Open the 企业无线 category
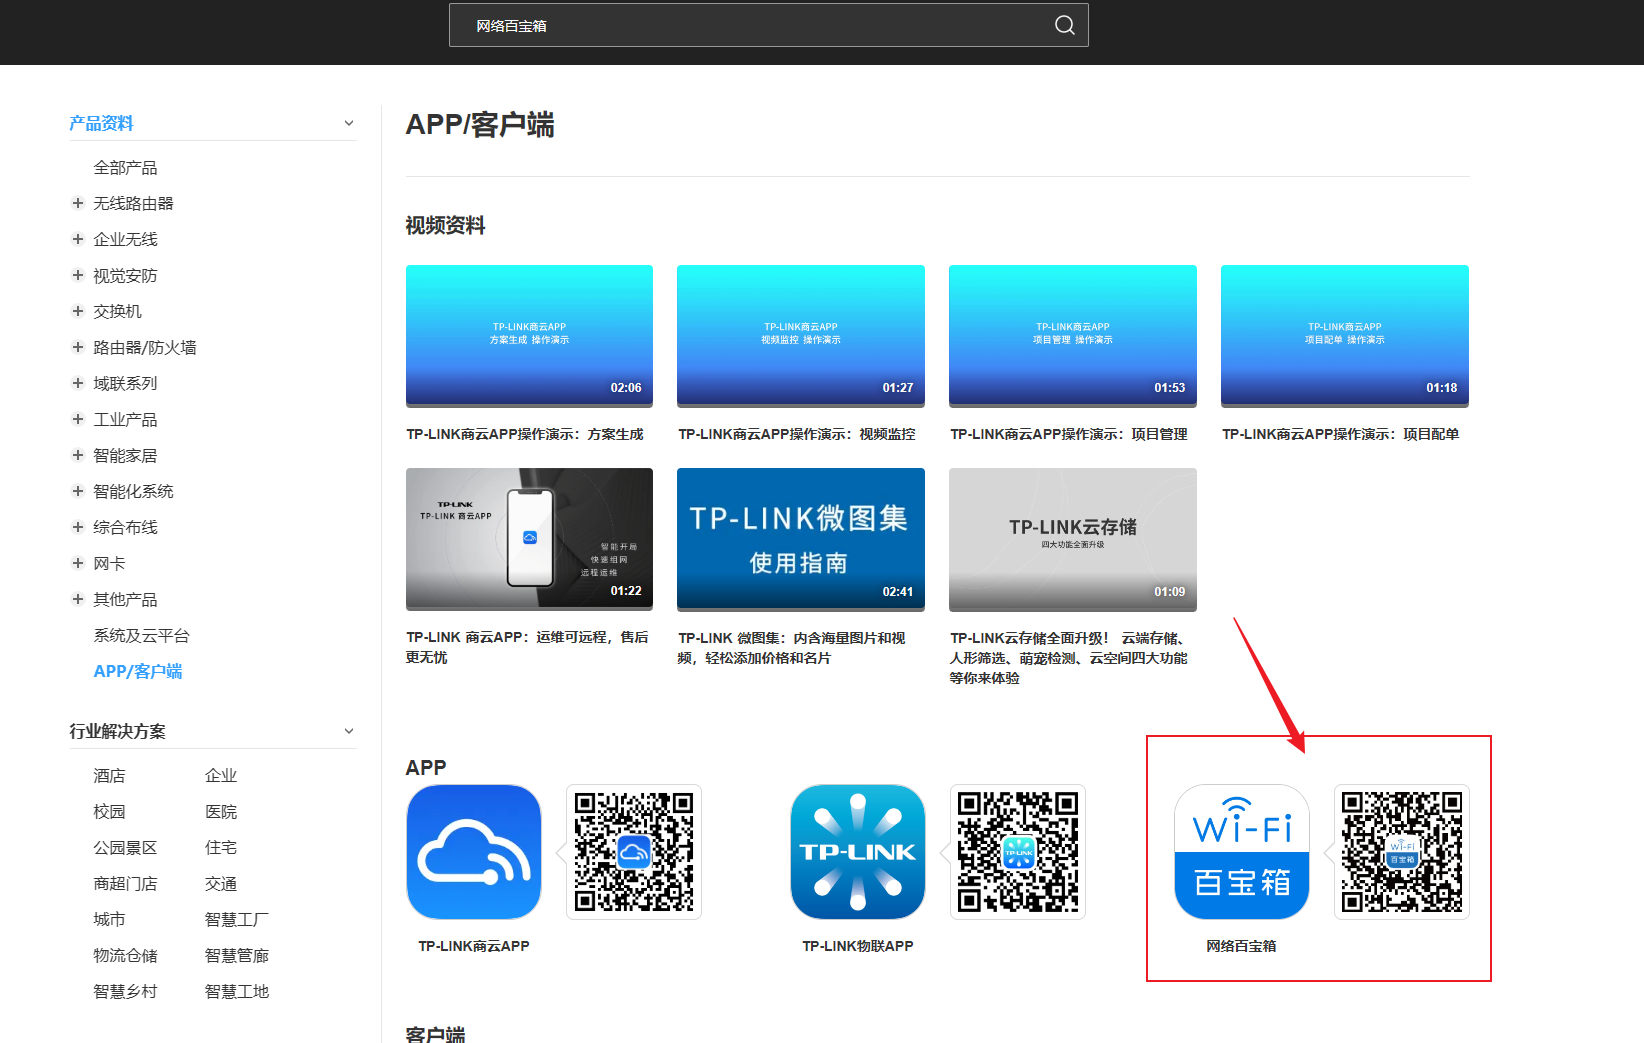This screenshot has height=1043, width=1644. point(125,239)
